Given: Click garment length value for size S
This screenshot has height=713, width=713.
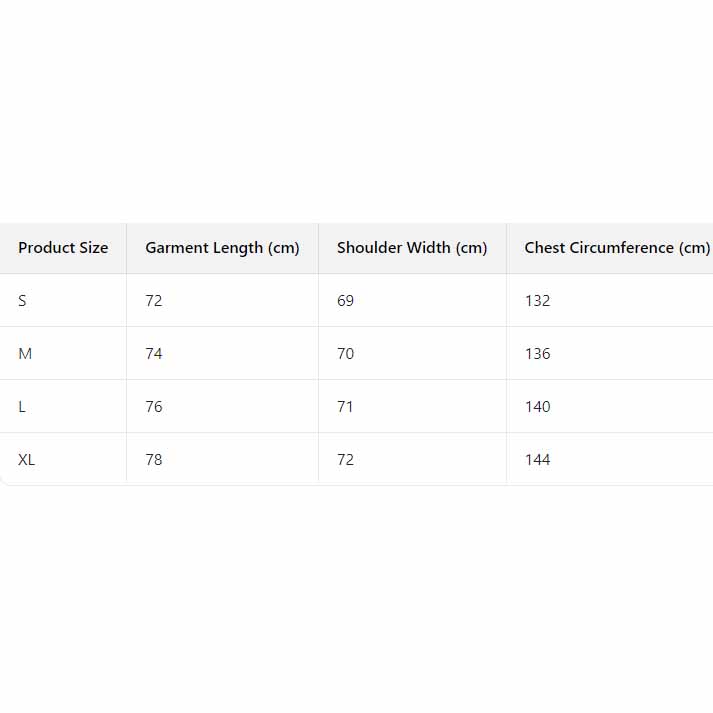Looking at the screenshot, I should (x=154, y=301).
